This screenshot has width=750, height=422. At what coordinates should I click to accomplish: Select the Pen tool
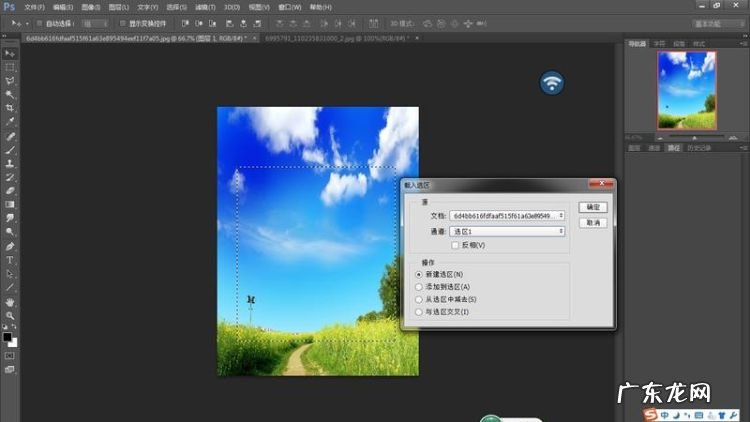coord(11,245)
